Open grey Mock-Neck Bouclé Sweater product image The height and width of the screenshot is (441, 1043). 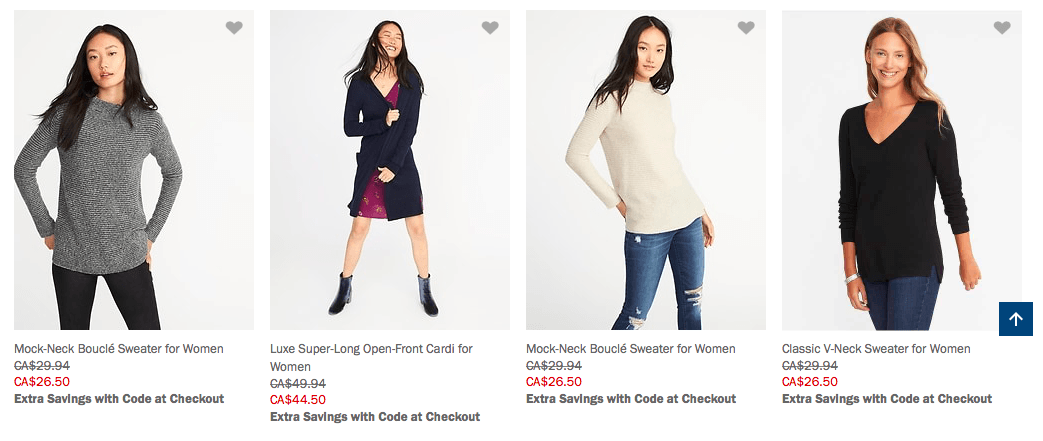134,170
